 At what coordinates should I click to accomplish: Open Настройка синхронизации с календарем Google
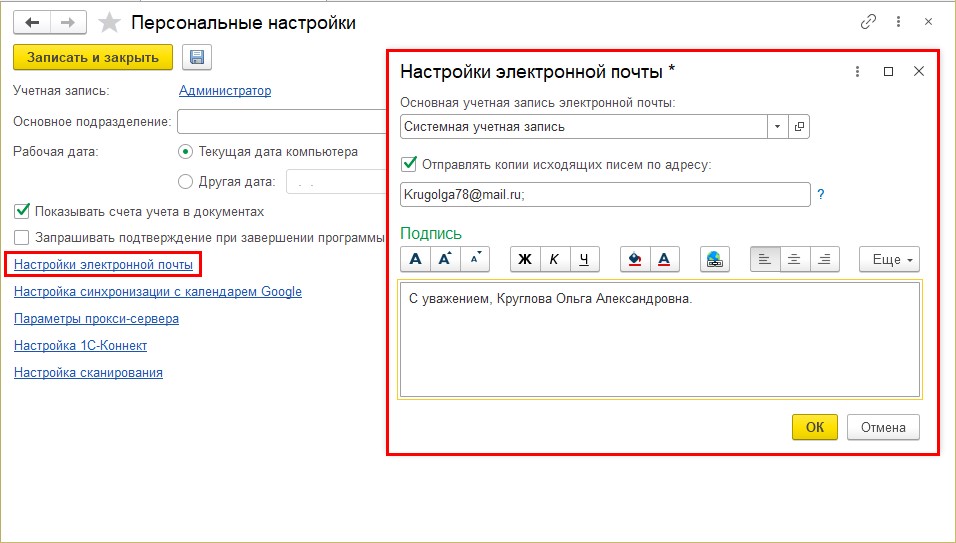[158, 291]
